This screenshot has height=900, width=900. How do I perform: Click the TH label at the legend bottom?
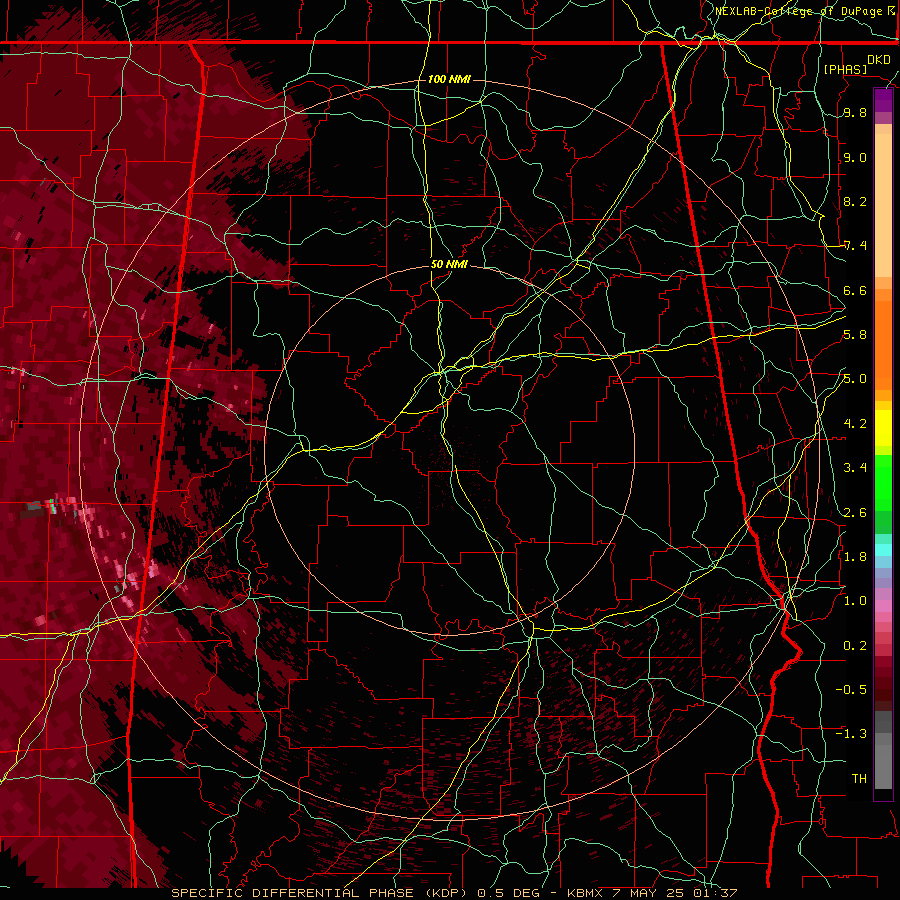(x=859, y=778)
